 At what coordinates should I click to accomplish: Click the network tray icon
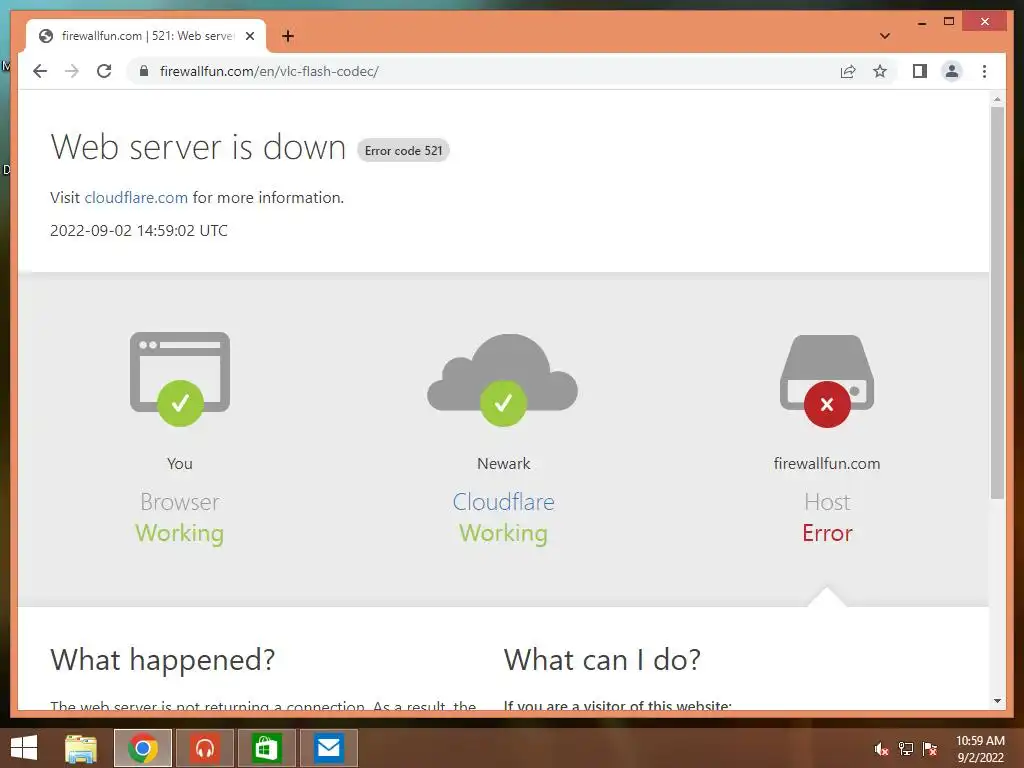pos(906,749)
